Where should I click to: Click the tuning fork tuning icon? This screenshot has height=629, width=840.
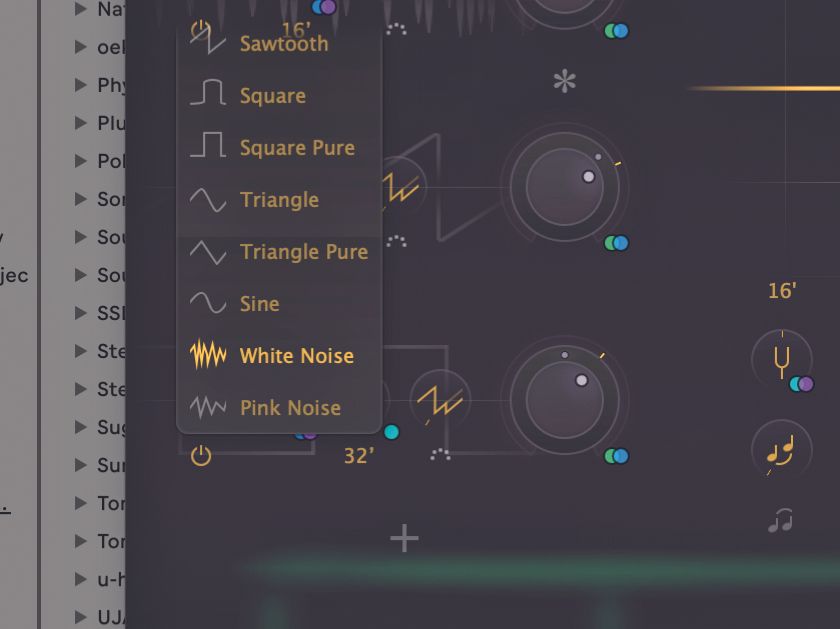pos(783,360)
